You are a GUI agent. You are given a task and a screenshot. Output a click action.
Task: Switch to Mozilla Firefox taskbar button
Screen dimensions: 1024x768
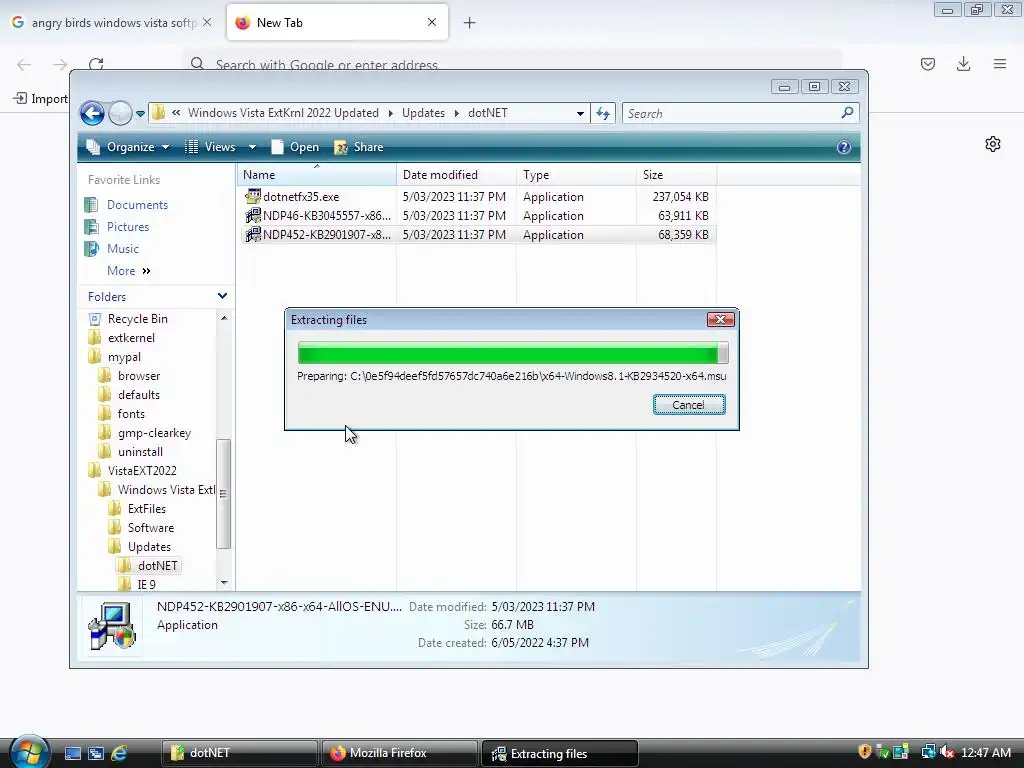(x=399, y=753)
